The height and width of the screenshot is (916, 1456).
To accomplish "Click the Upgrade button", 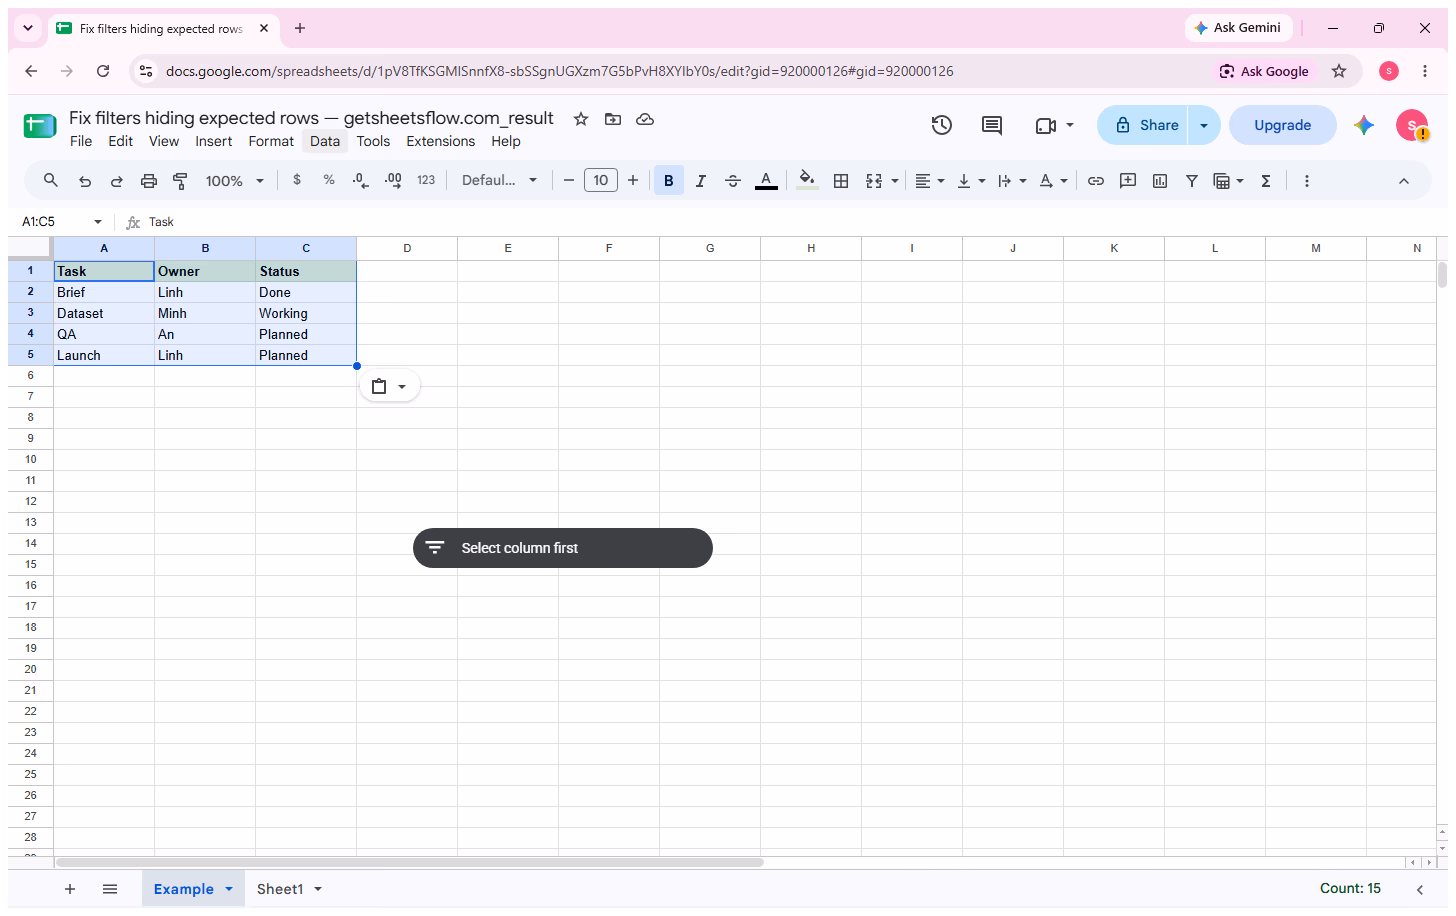I will click(1283, 125).
